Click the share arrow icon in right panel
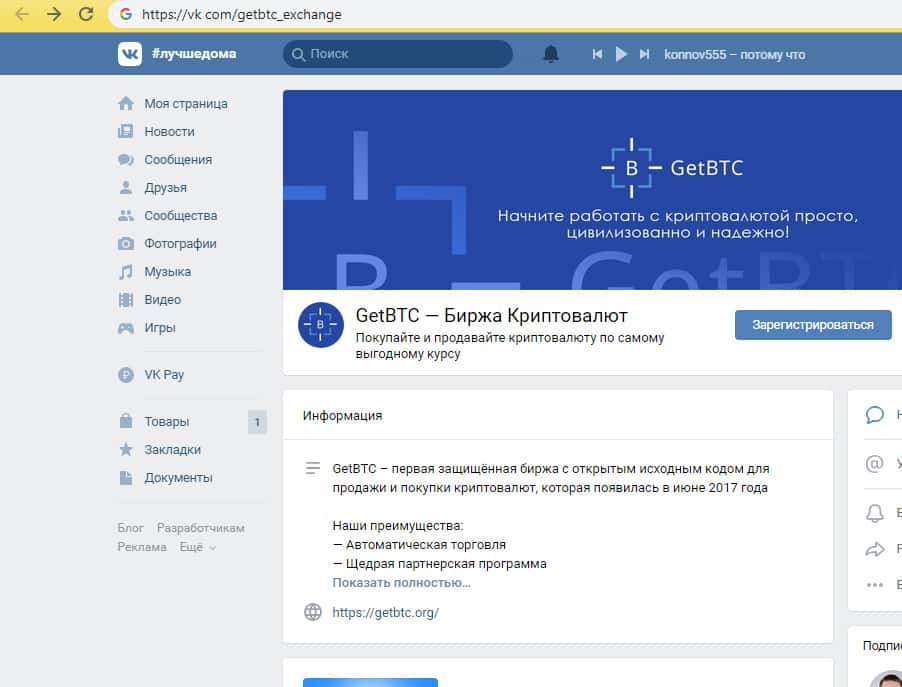This screenshot has height=687, width=902. [x=874, y=549]
